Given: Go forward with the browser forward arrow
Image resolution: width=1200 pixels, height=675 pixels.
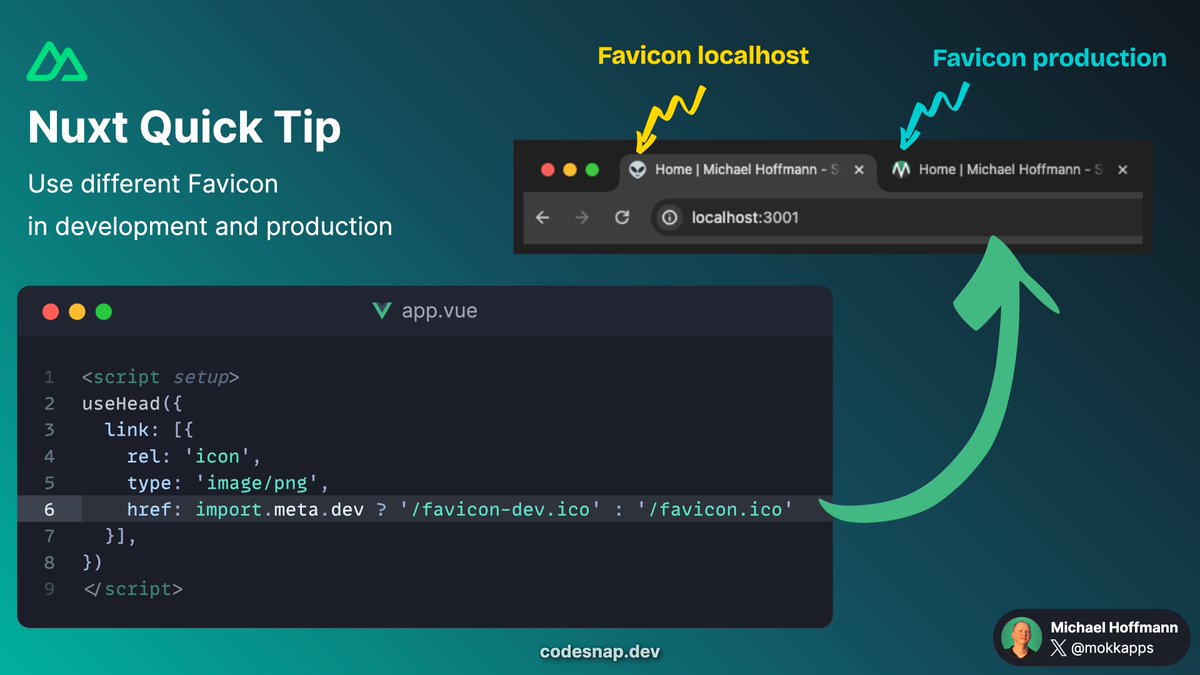Looking at the screenshot, I should (x=582, y=217).
